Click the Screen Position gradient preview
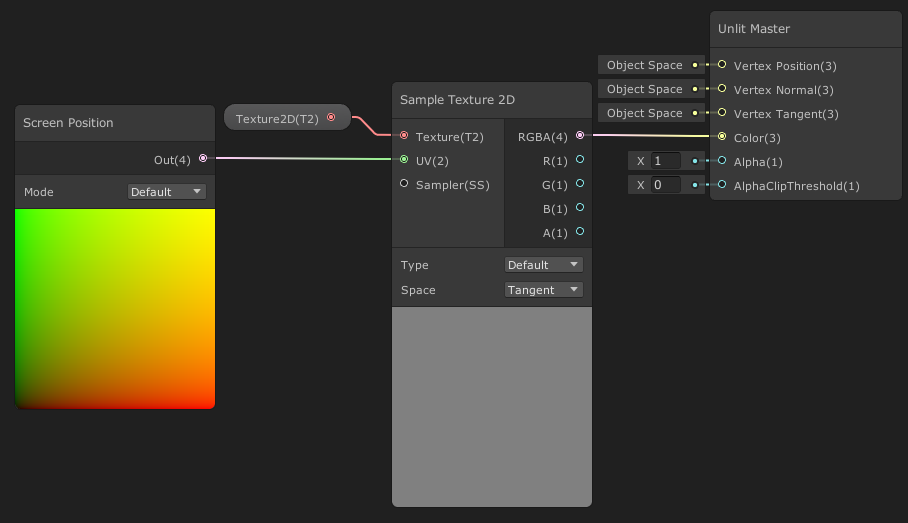The image size is (908, 523). pos(115,309)
